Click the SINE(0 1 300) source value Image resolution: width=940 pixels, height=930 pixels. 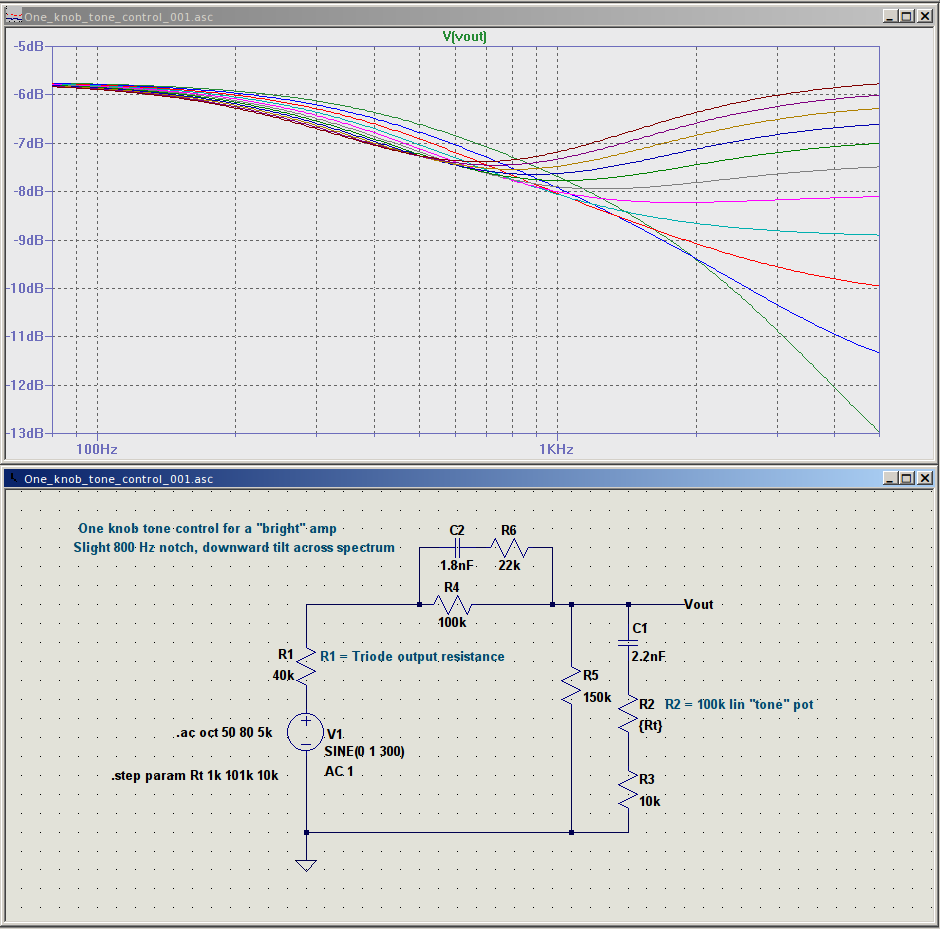pyautogui.click(x=364, y=752)
